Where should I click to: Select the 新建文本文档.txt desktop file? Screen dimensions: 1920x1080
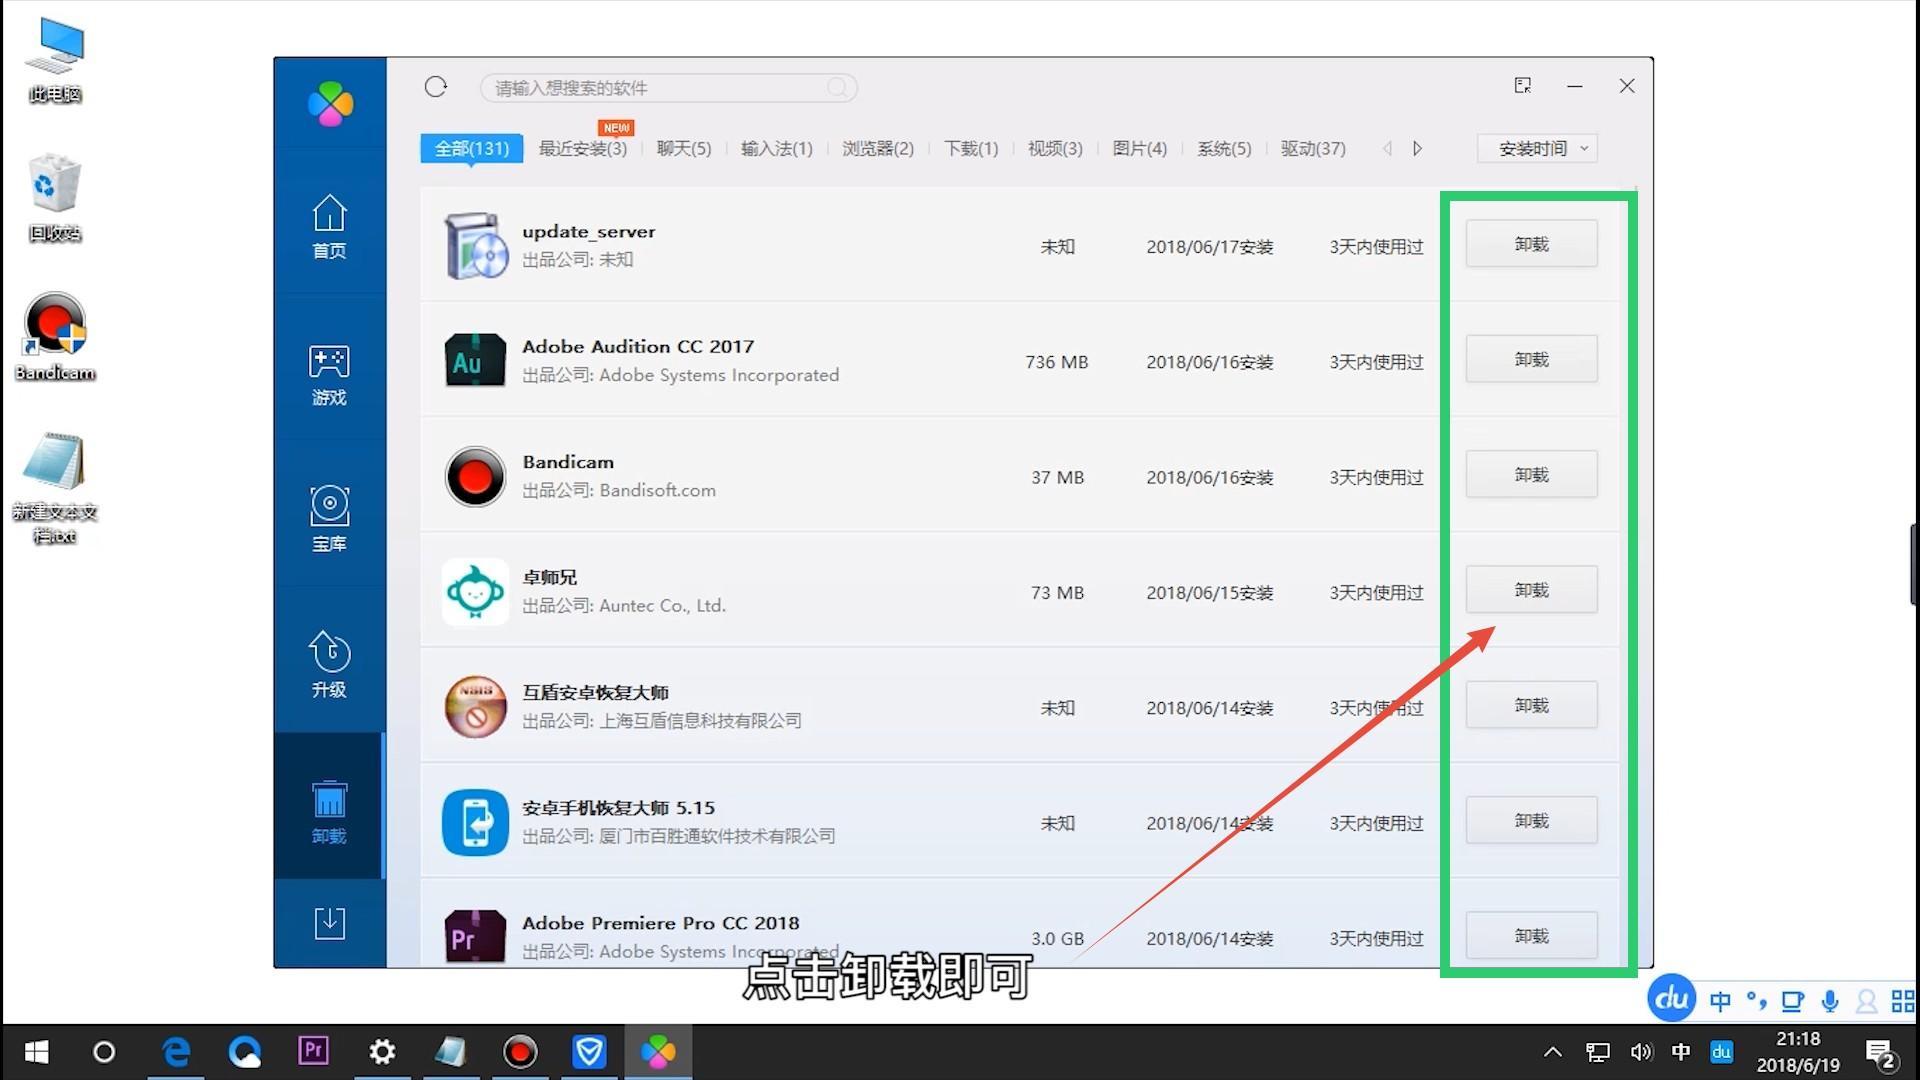[x=55, y=489]
